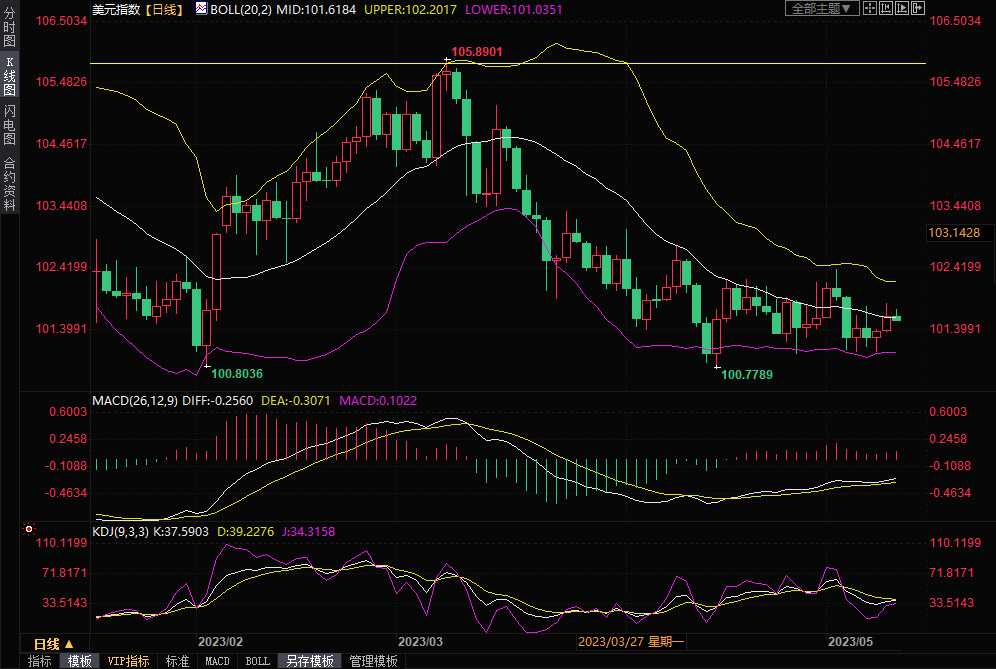
Task: Click the VIP指标 tab
Action: [128, 661]
